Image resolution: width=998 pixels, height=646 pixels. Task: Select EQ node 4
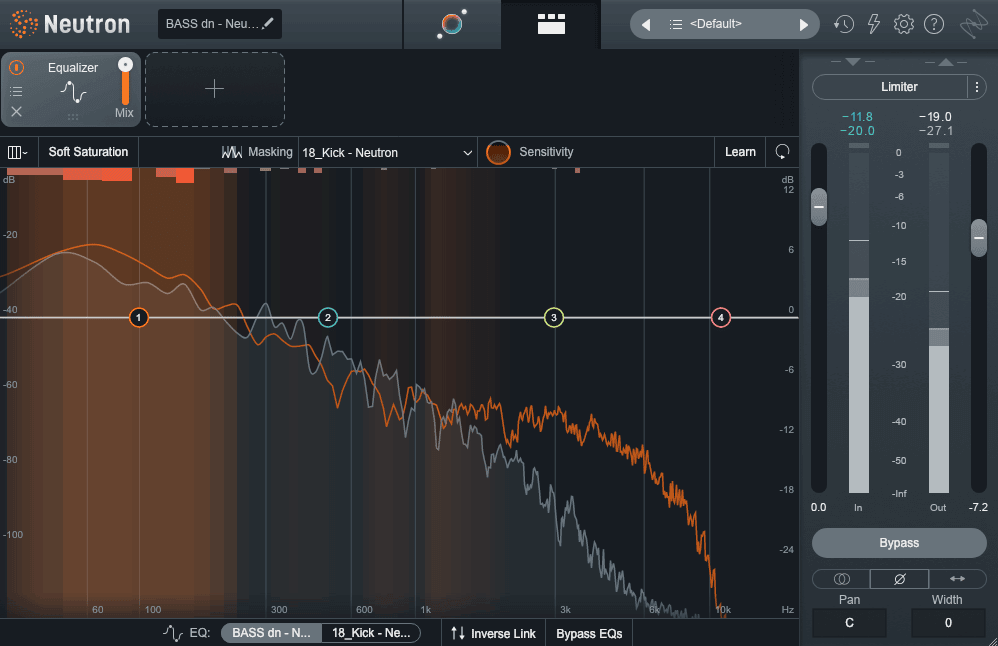pyautogui.click(x=720, y=317)
